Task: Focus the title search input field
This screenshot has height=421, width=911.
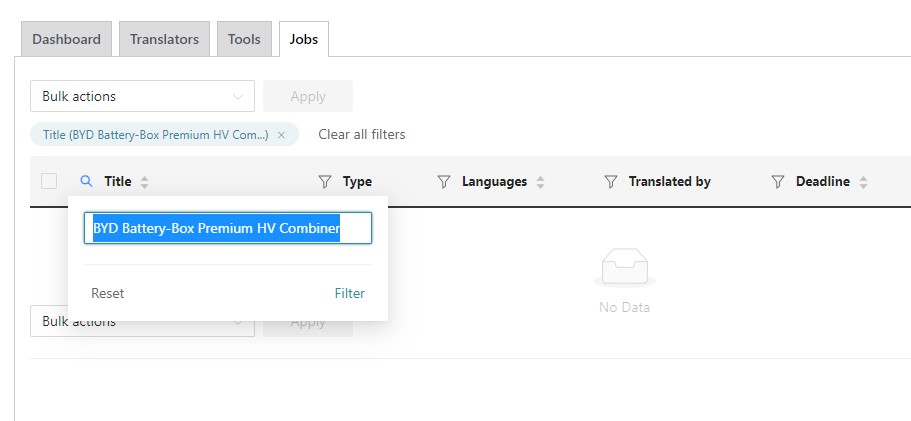Action: coord(228,228)
